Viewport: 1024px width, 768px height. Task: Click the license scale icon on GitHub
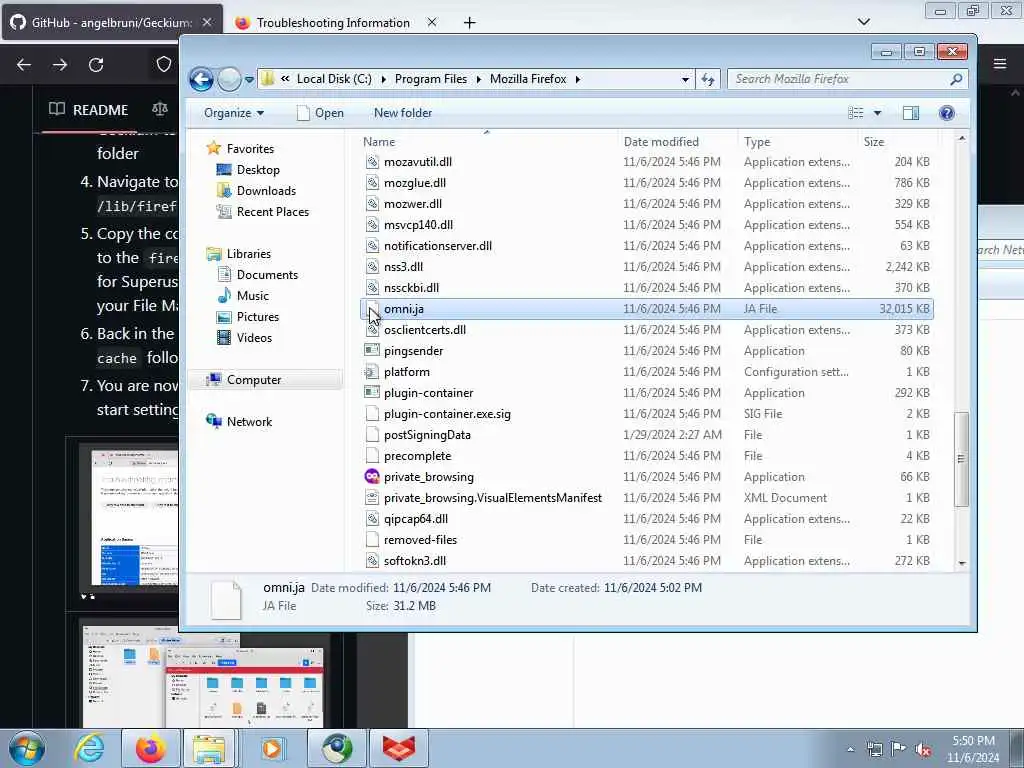coord(160,109)
